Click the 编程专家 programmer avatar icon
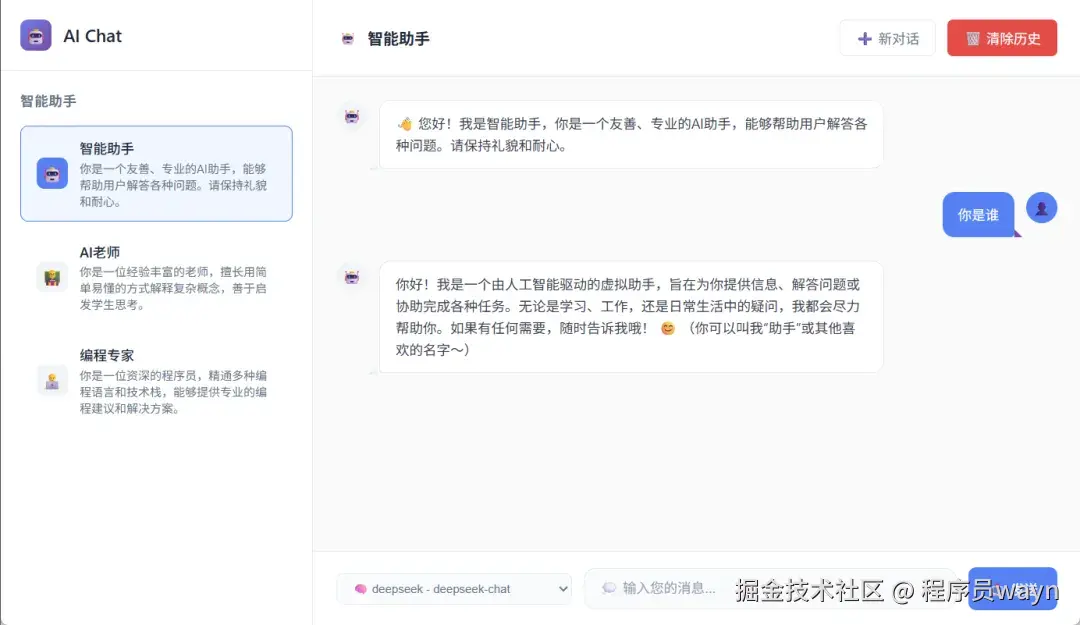The width and height of the screenshot is (1080, 625). click(52, 379)
